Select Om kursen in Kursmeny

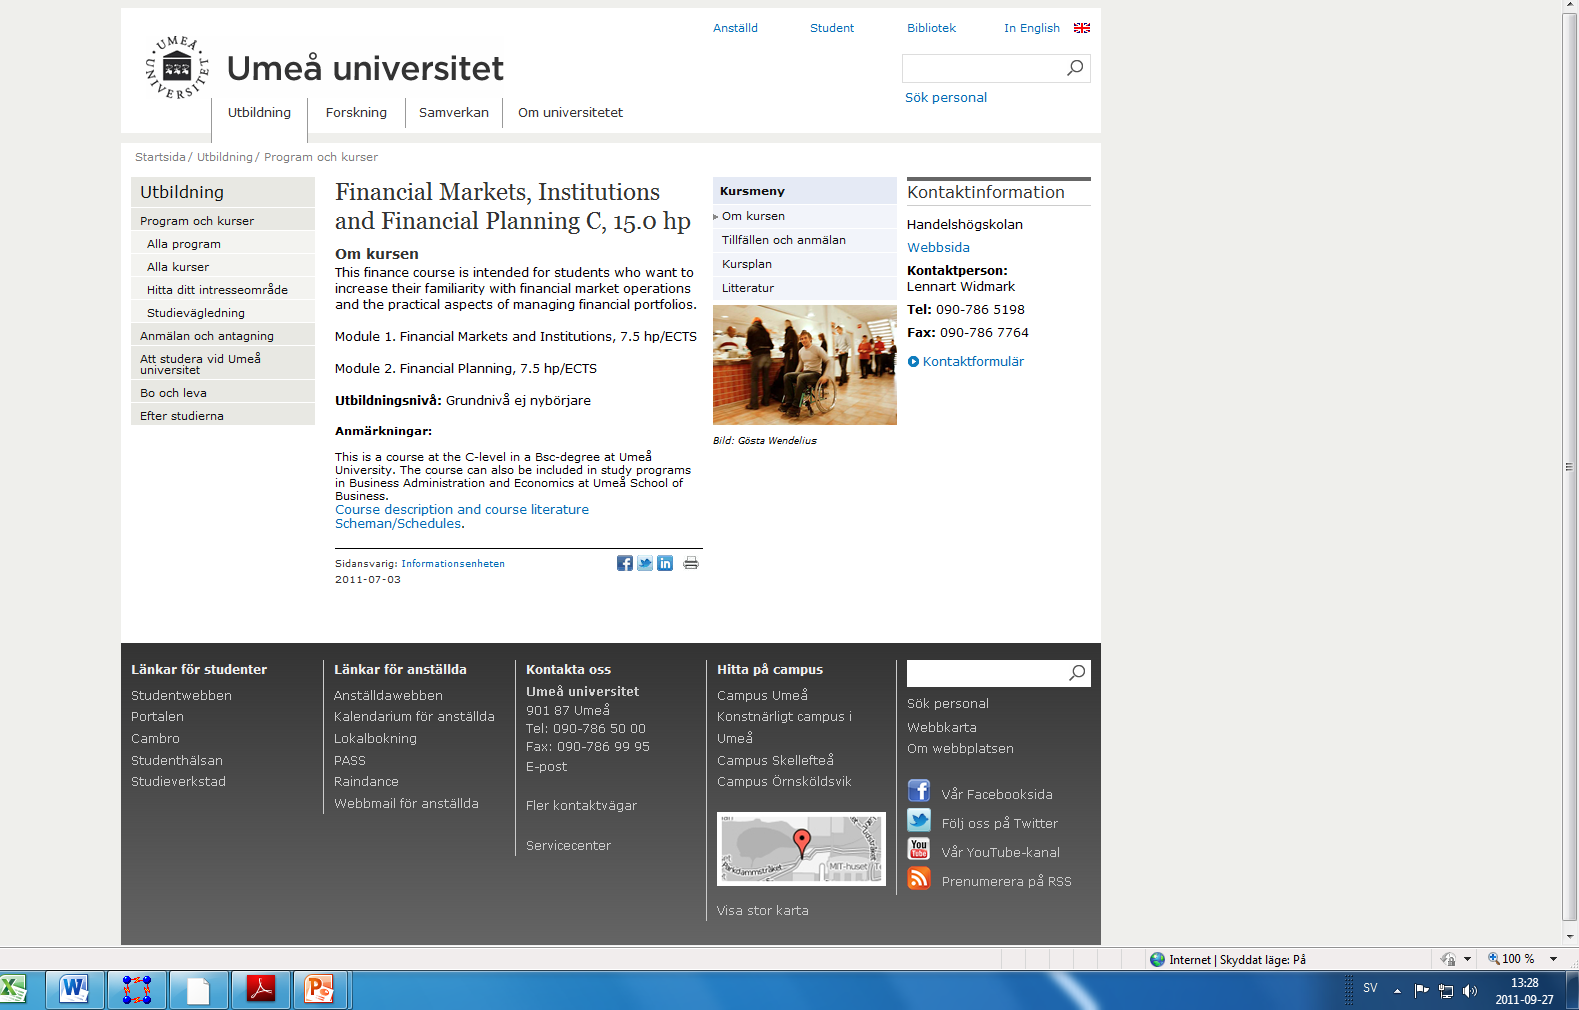click(804, 216)
